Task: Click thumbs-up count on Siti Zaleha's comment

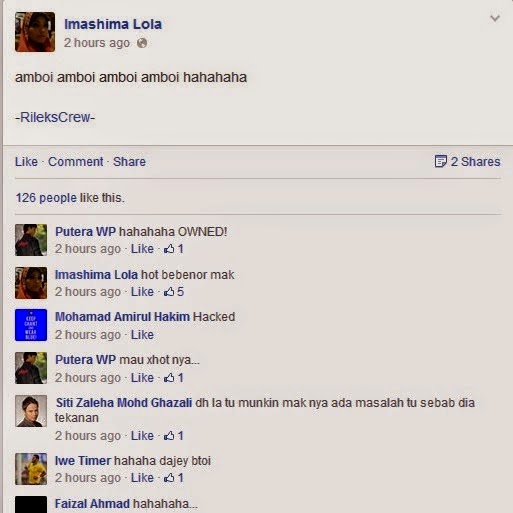Action: coord(173,436)
